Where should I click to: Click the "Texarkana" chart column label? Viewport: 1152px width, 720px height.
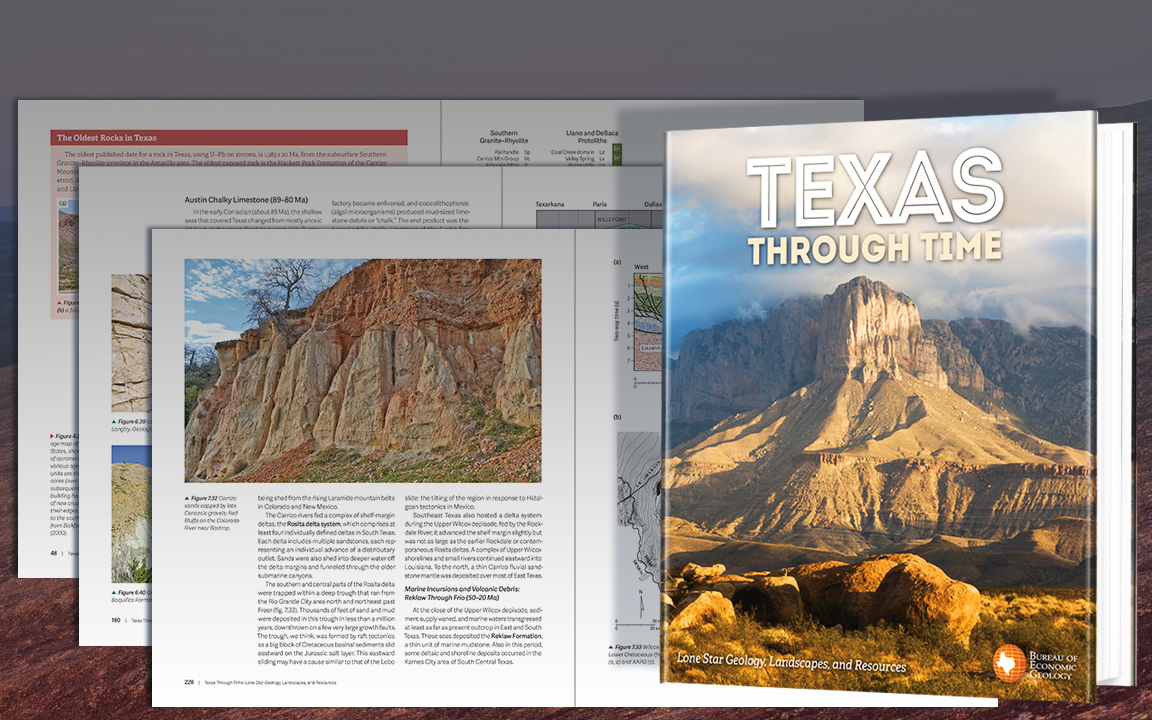pos(549,204)
